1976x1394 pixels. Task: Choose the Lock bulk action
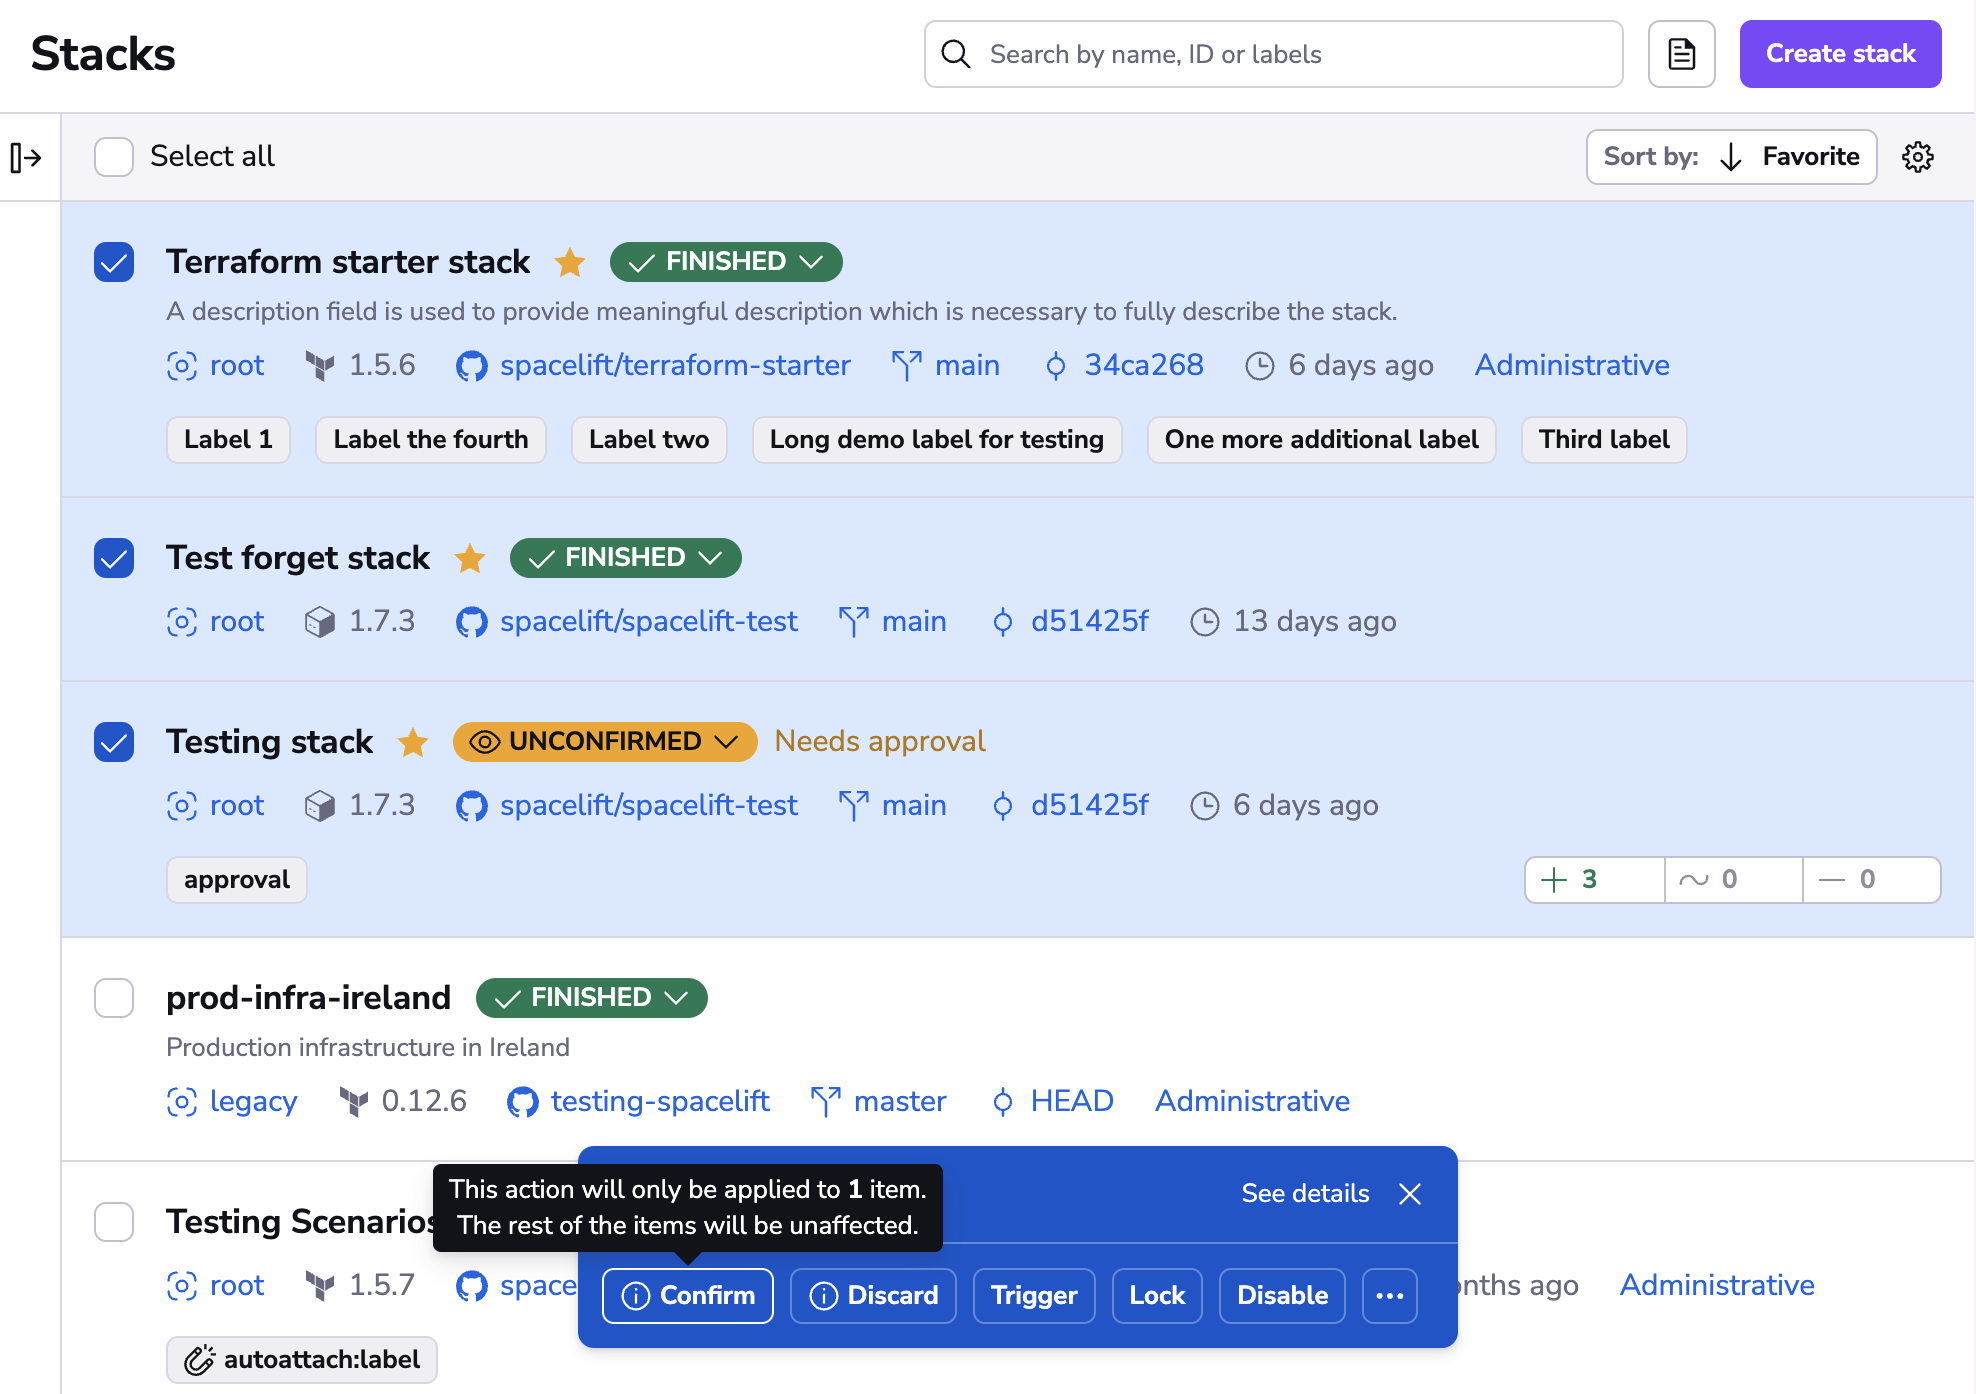[x=1156, y=1295]
